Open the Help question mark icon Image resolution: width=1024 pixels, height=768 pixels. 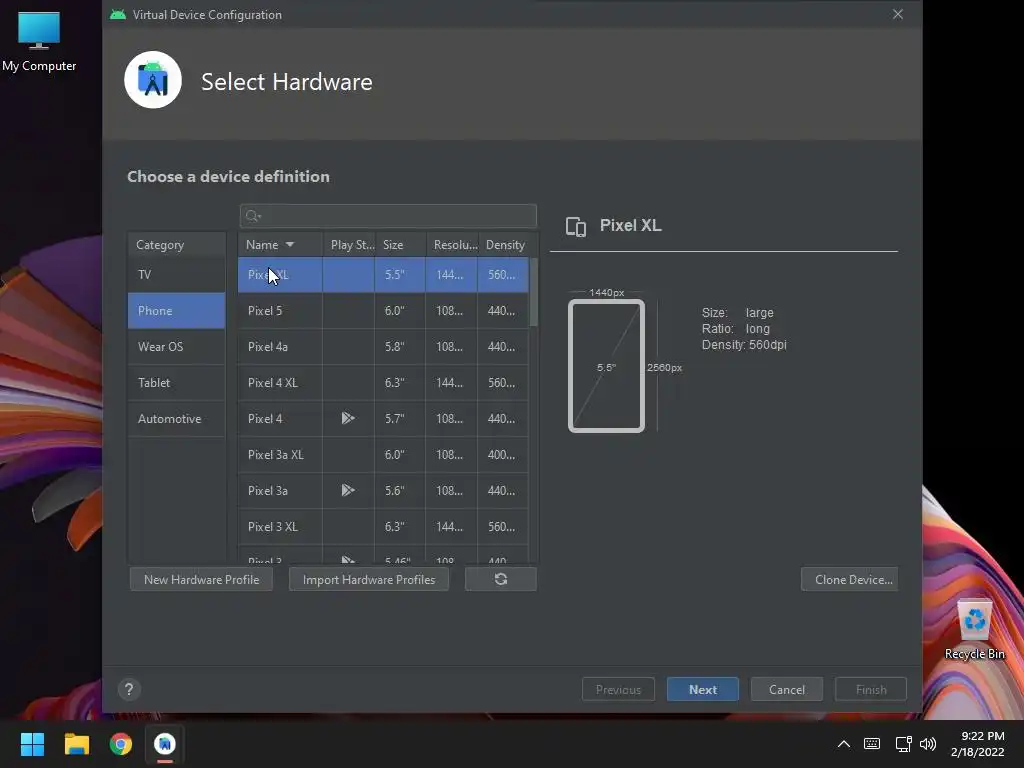coord(129,689)
